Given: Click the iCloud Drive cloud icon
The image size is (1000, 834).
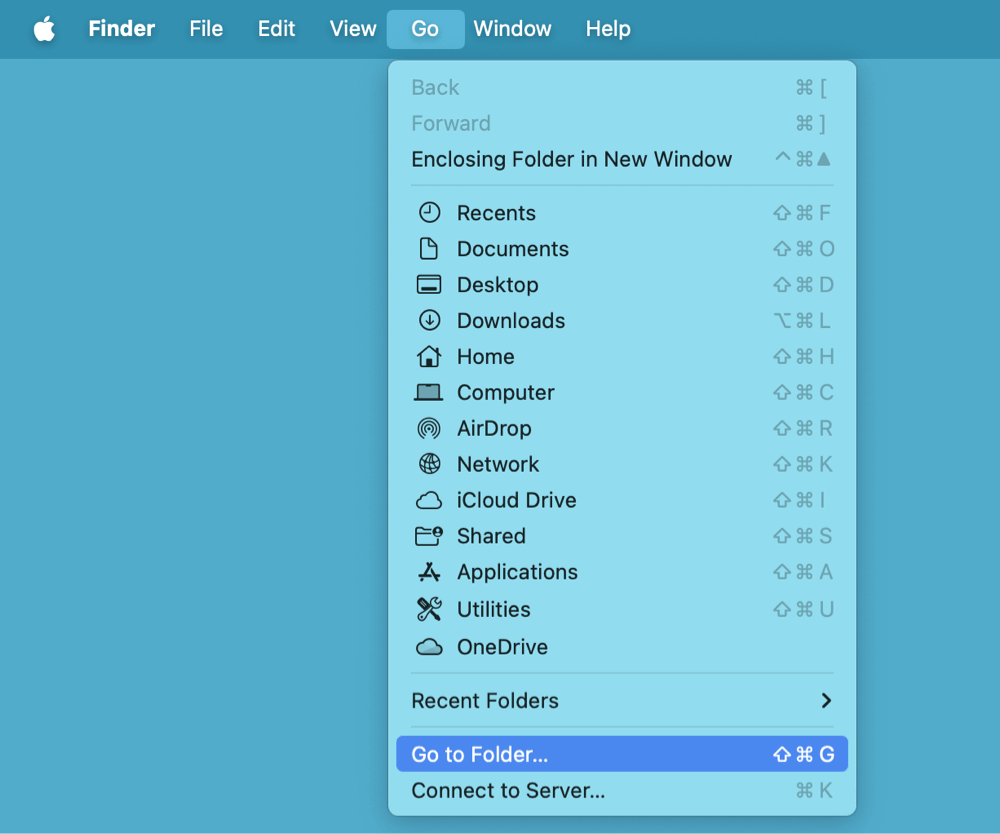Looking at the screenshot, I should coord(429,500).
